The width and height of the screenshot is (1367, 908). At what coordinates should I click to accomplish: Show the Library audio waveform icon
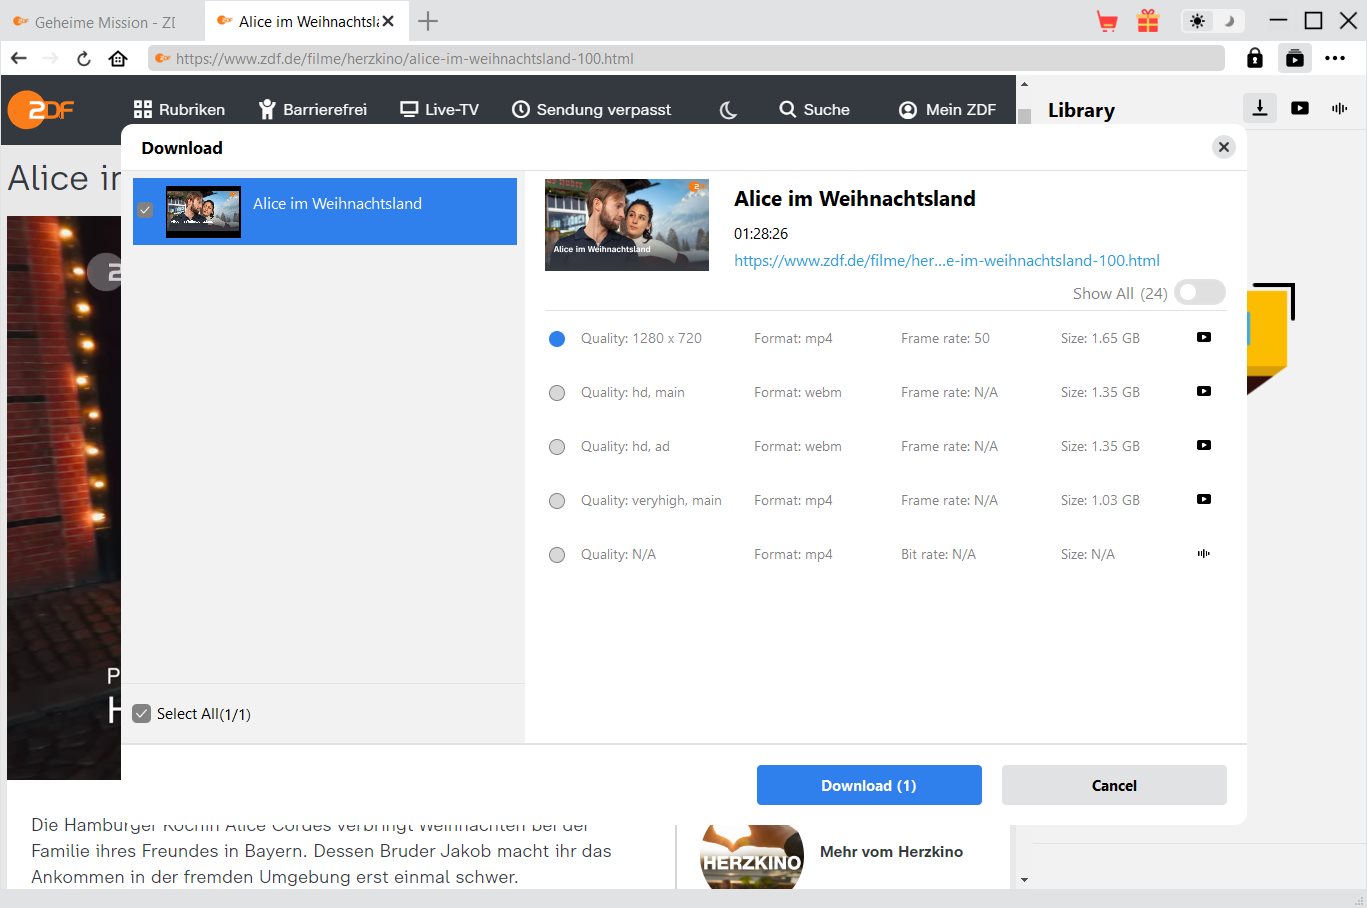tap(1340, 108)
